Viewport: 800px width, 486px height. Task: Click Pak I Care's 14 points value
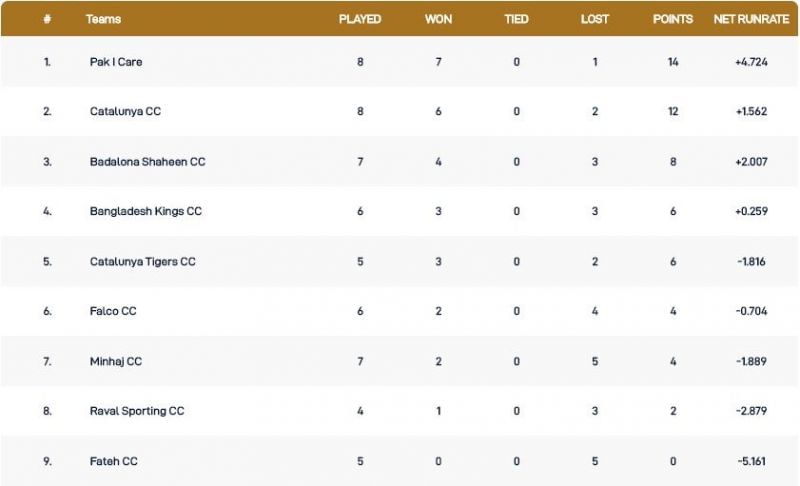[673, 62]
